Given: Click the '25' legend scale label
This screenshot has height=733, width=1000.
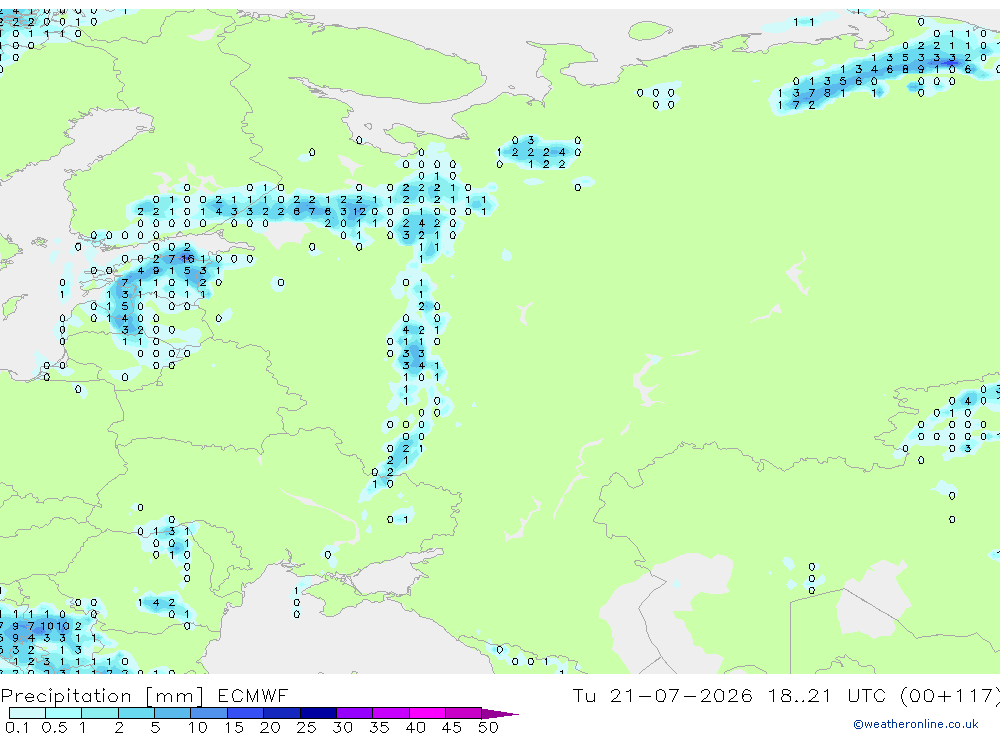Looking at the screenshot, I should click(306, 727).
